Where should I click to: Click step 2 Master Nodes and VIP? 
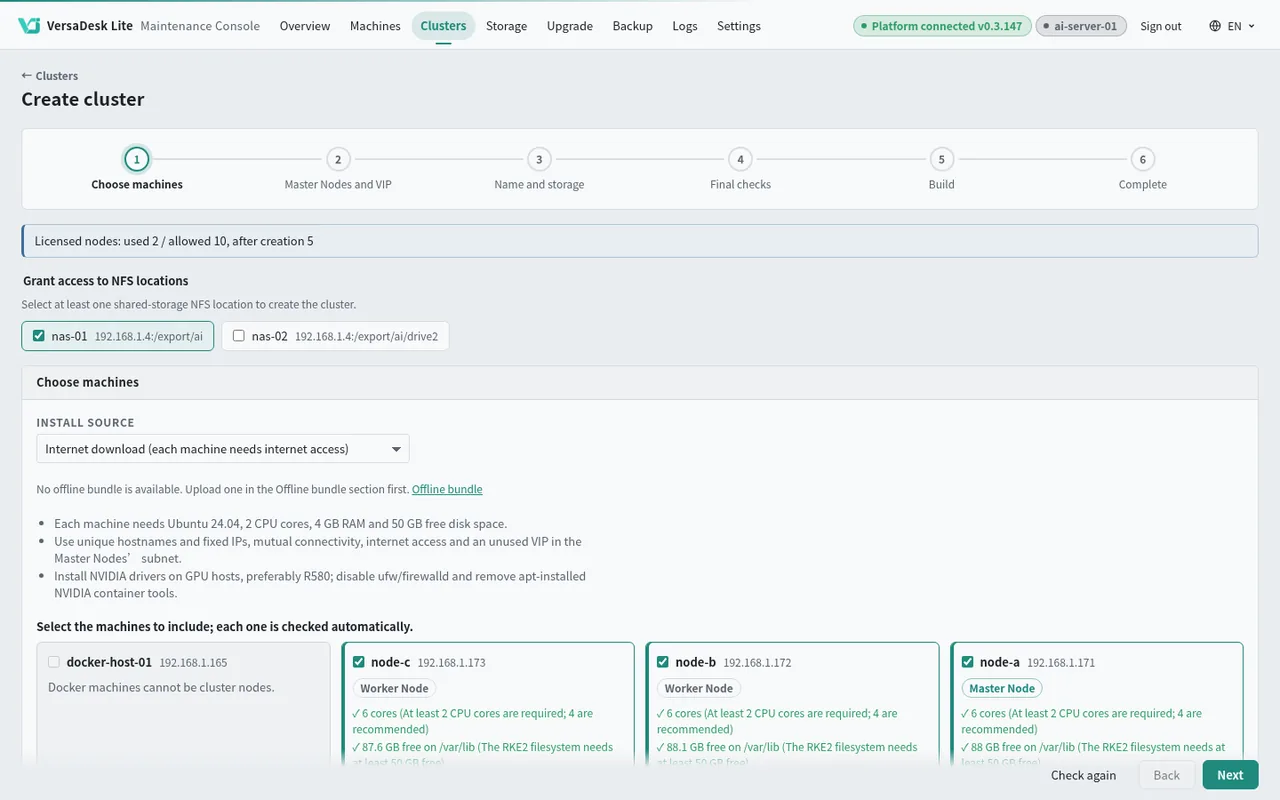coord(338,169)
